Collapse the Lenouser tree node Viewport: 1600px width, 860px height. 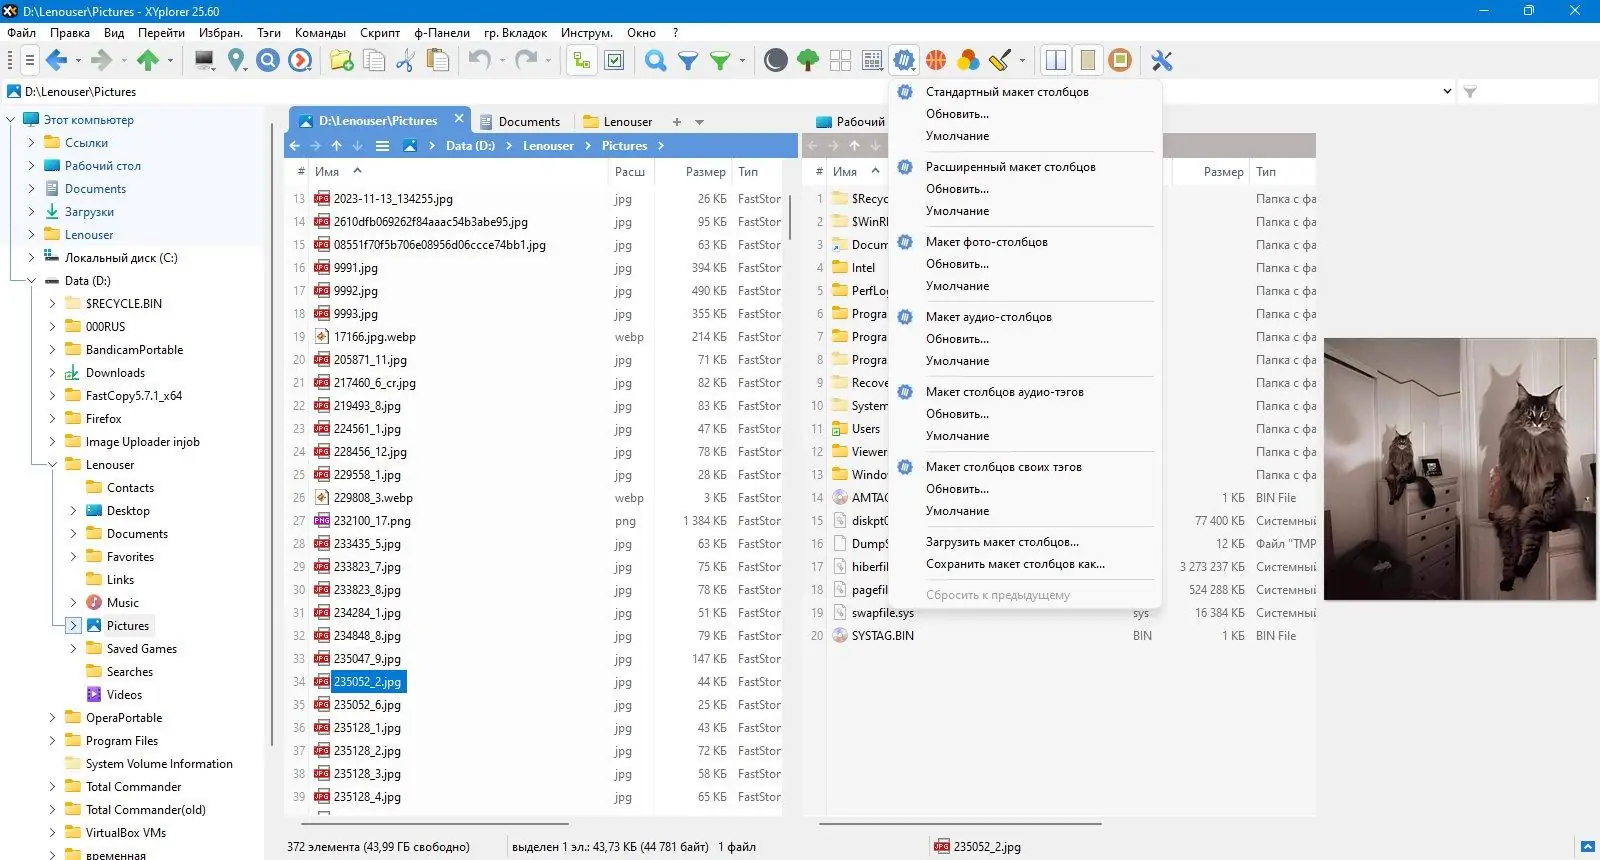(53, 465)
